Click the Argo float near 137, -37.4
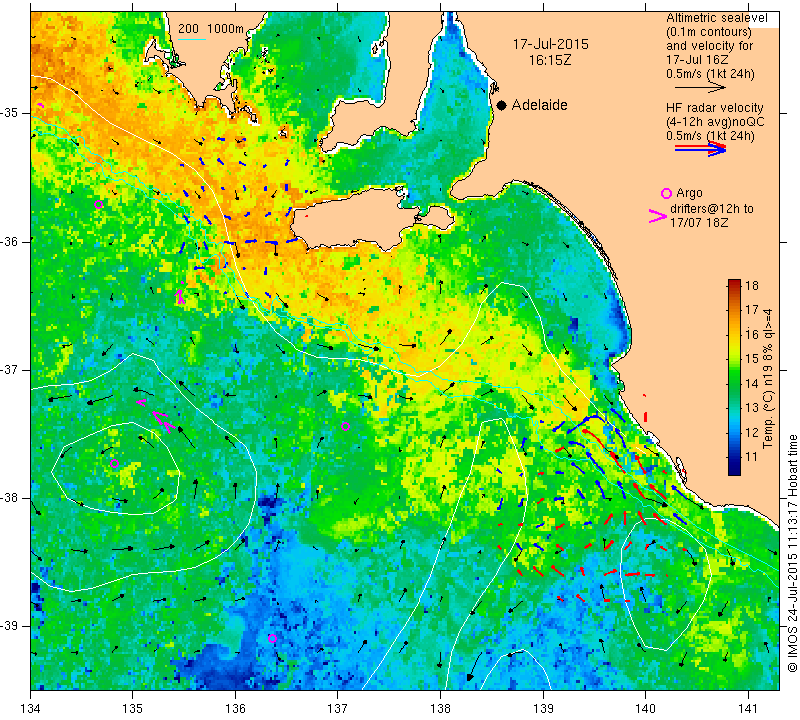800x720 pixels. (345, 427)
